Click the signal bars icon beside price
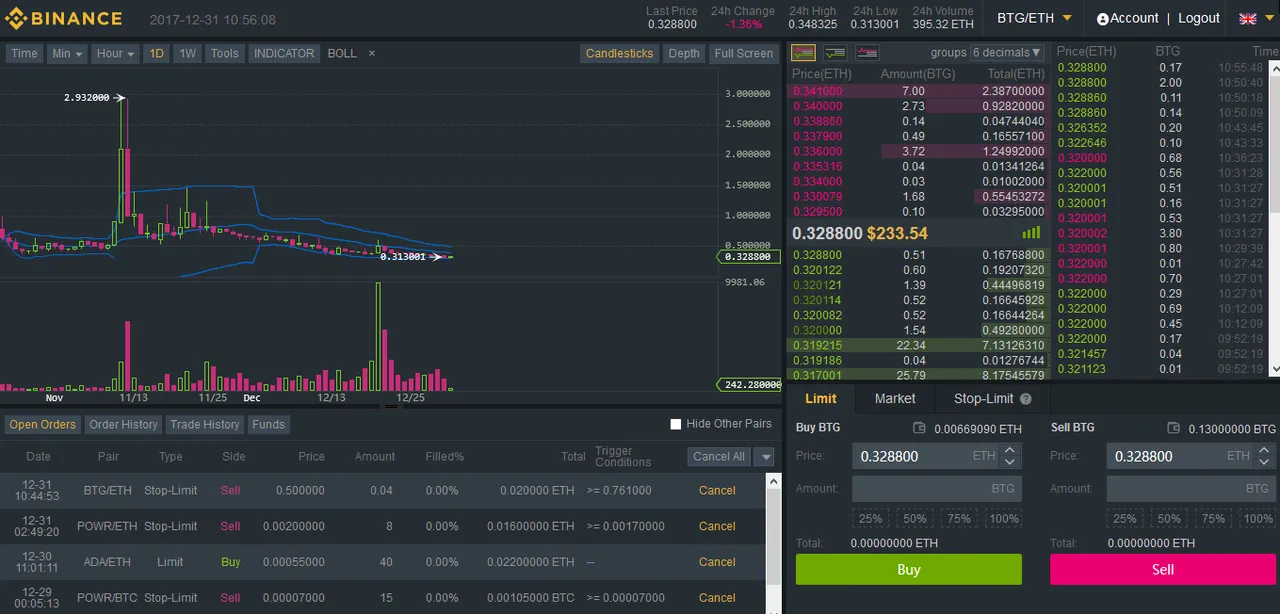 (1030, 232)
